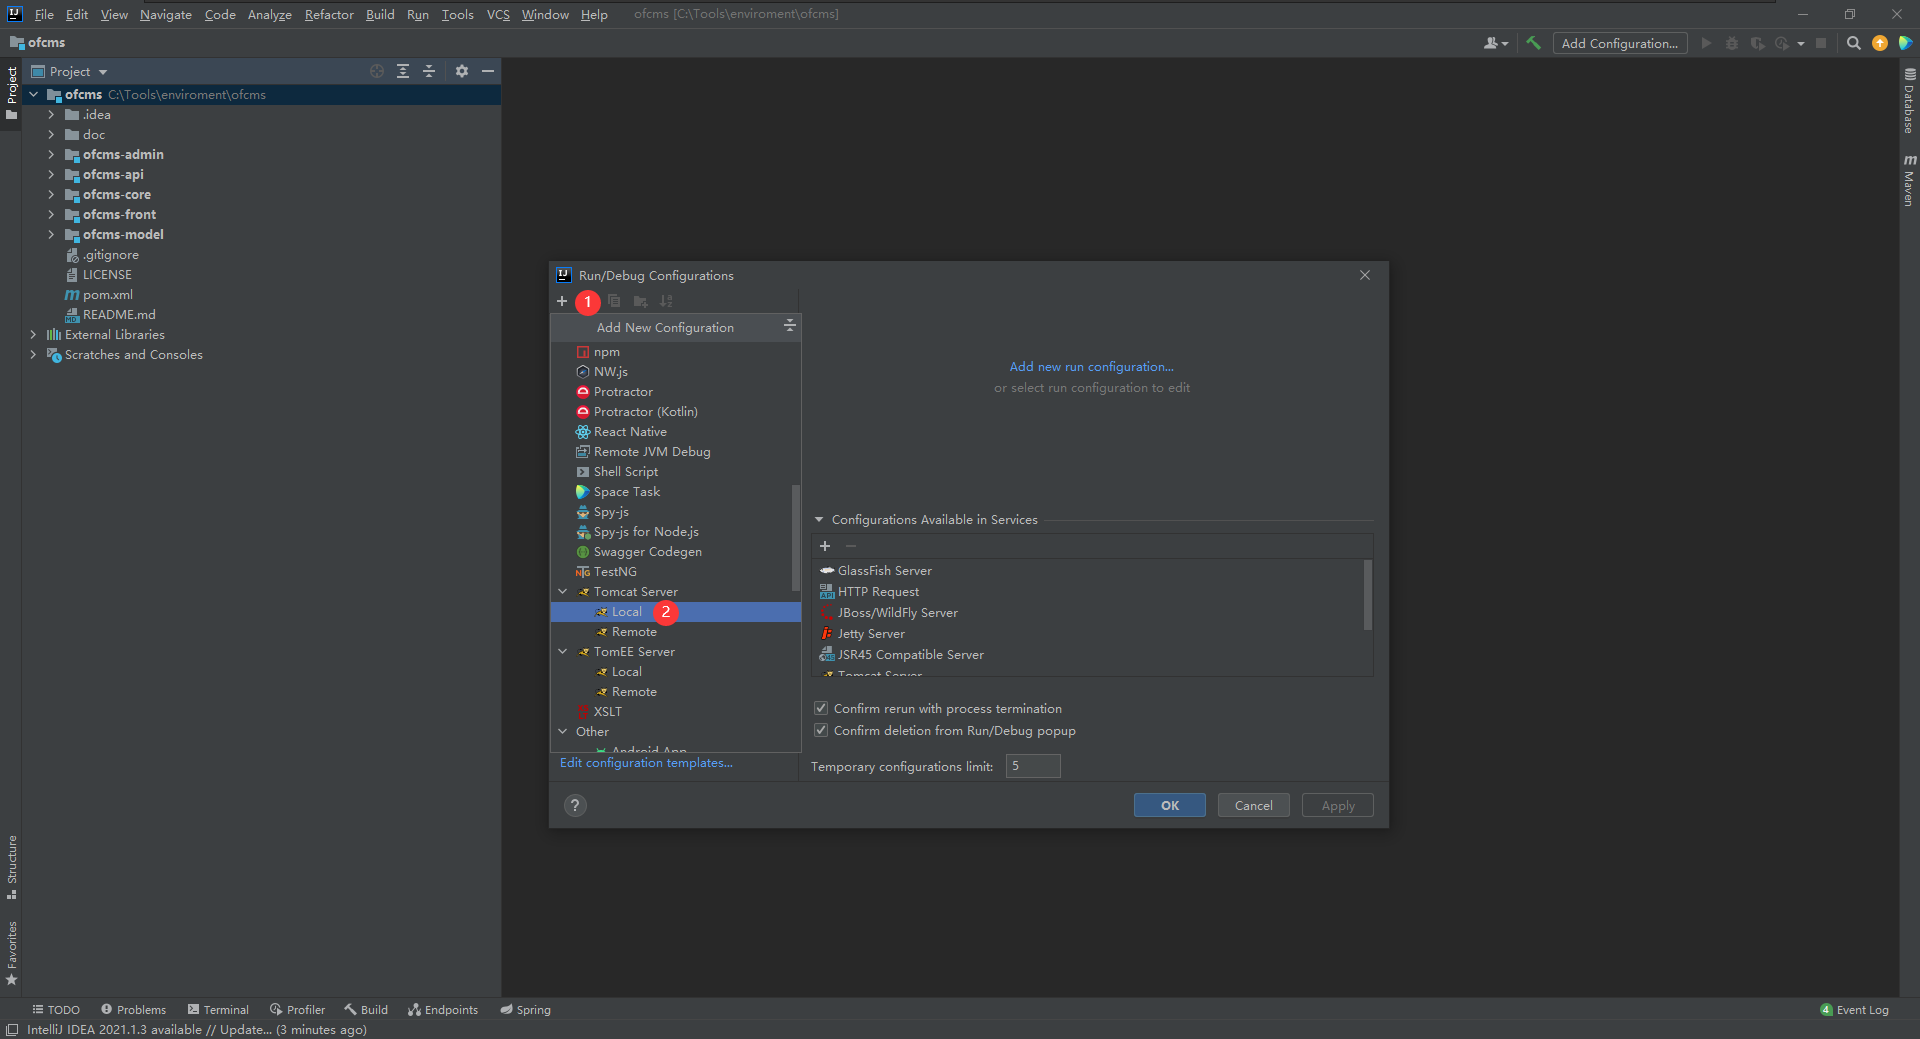Expand the ofcms-core module folder

(51, 194)
